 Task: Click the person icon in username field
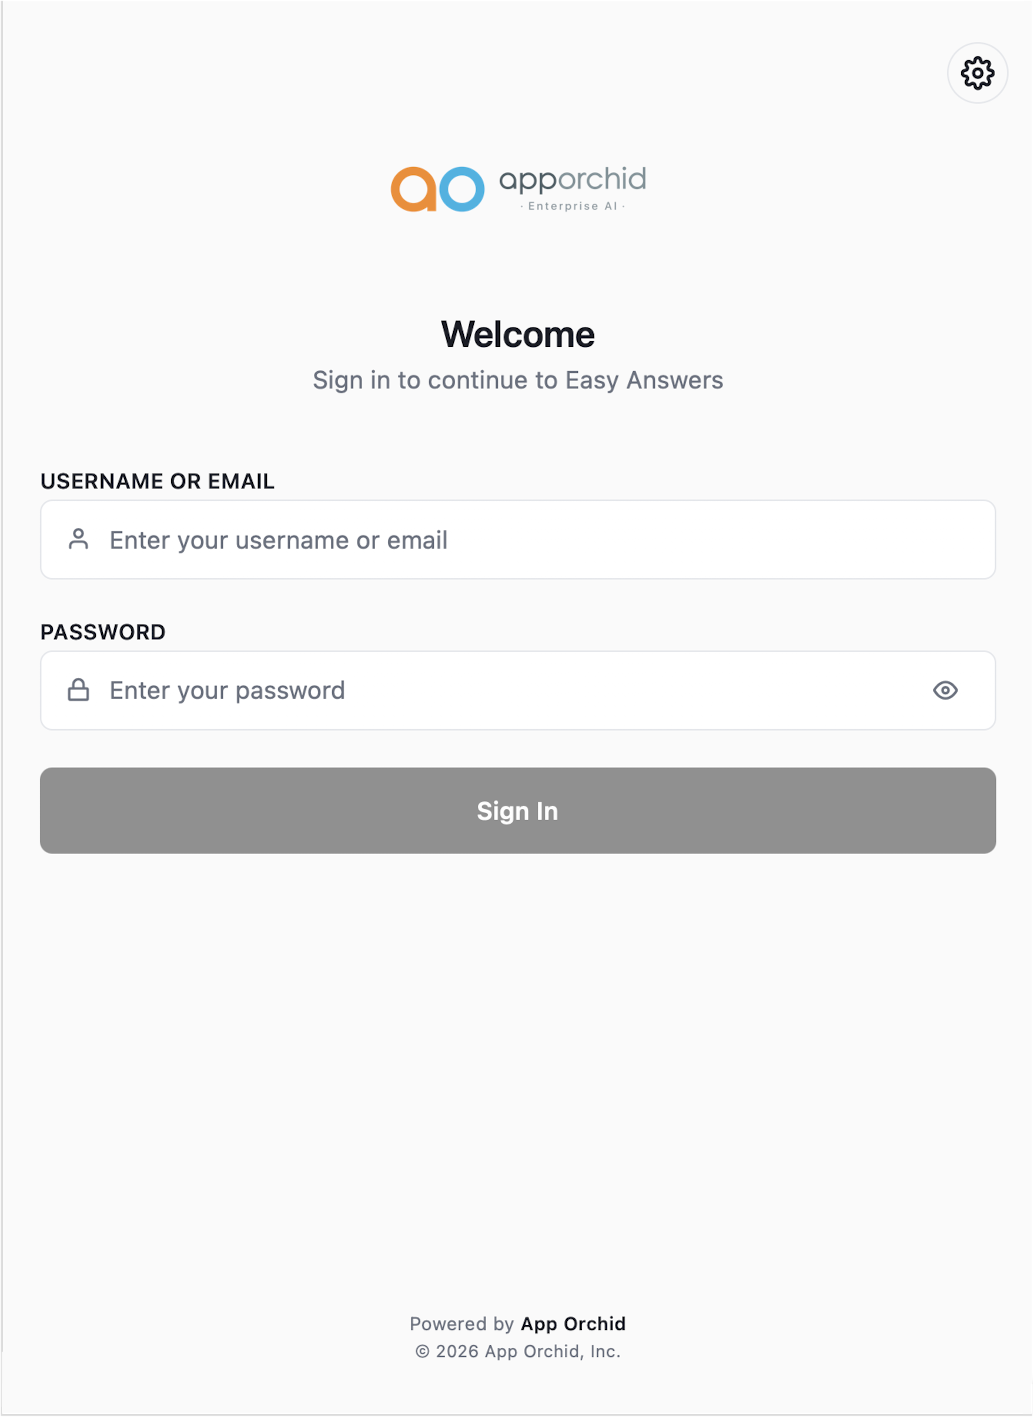point(78,540)
